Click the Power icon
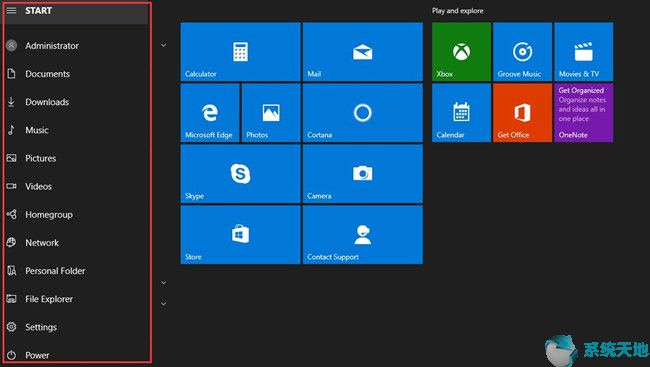This screenshot has height=367, width=650. pos(12,355)
